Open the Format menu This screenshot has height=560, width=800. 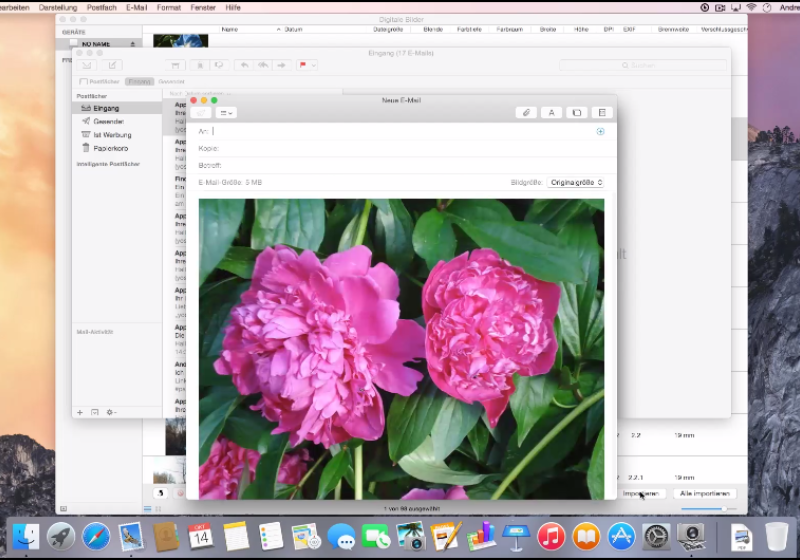[169, 8]
